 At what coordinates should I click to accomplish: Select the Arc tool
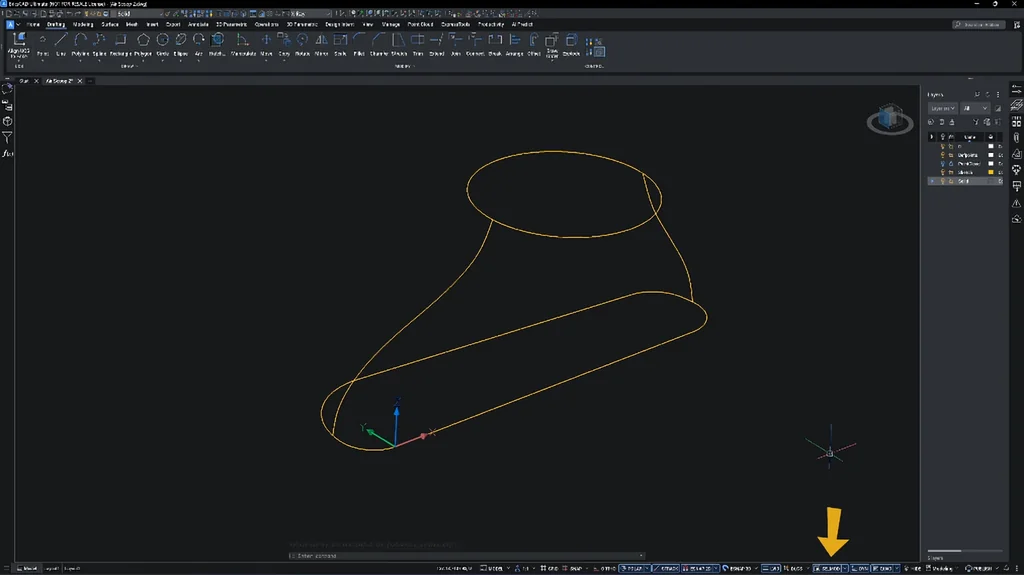[x=199, y=44]
